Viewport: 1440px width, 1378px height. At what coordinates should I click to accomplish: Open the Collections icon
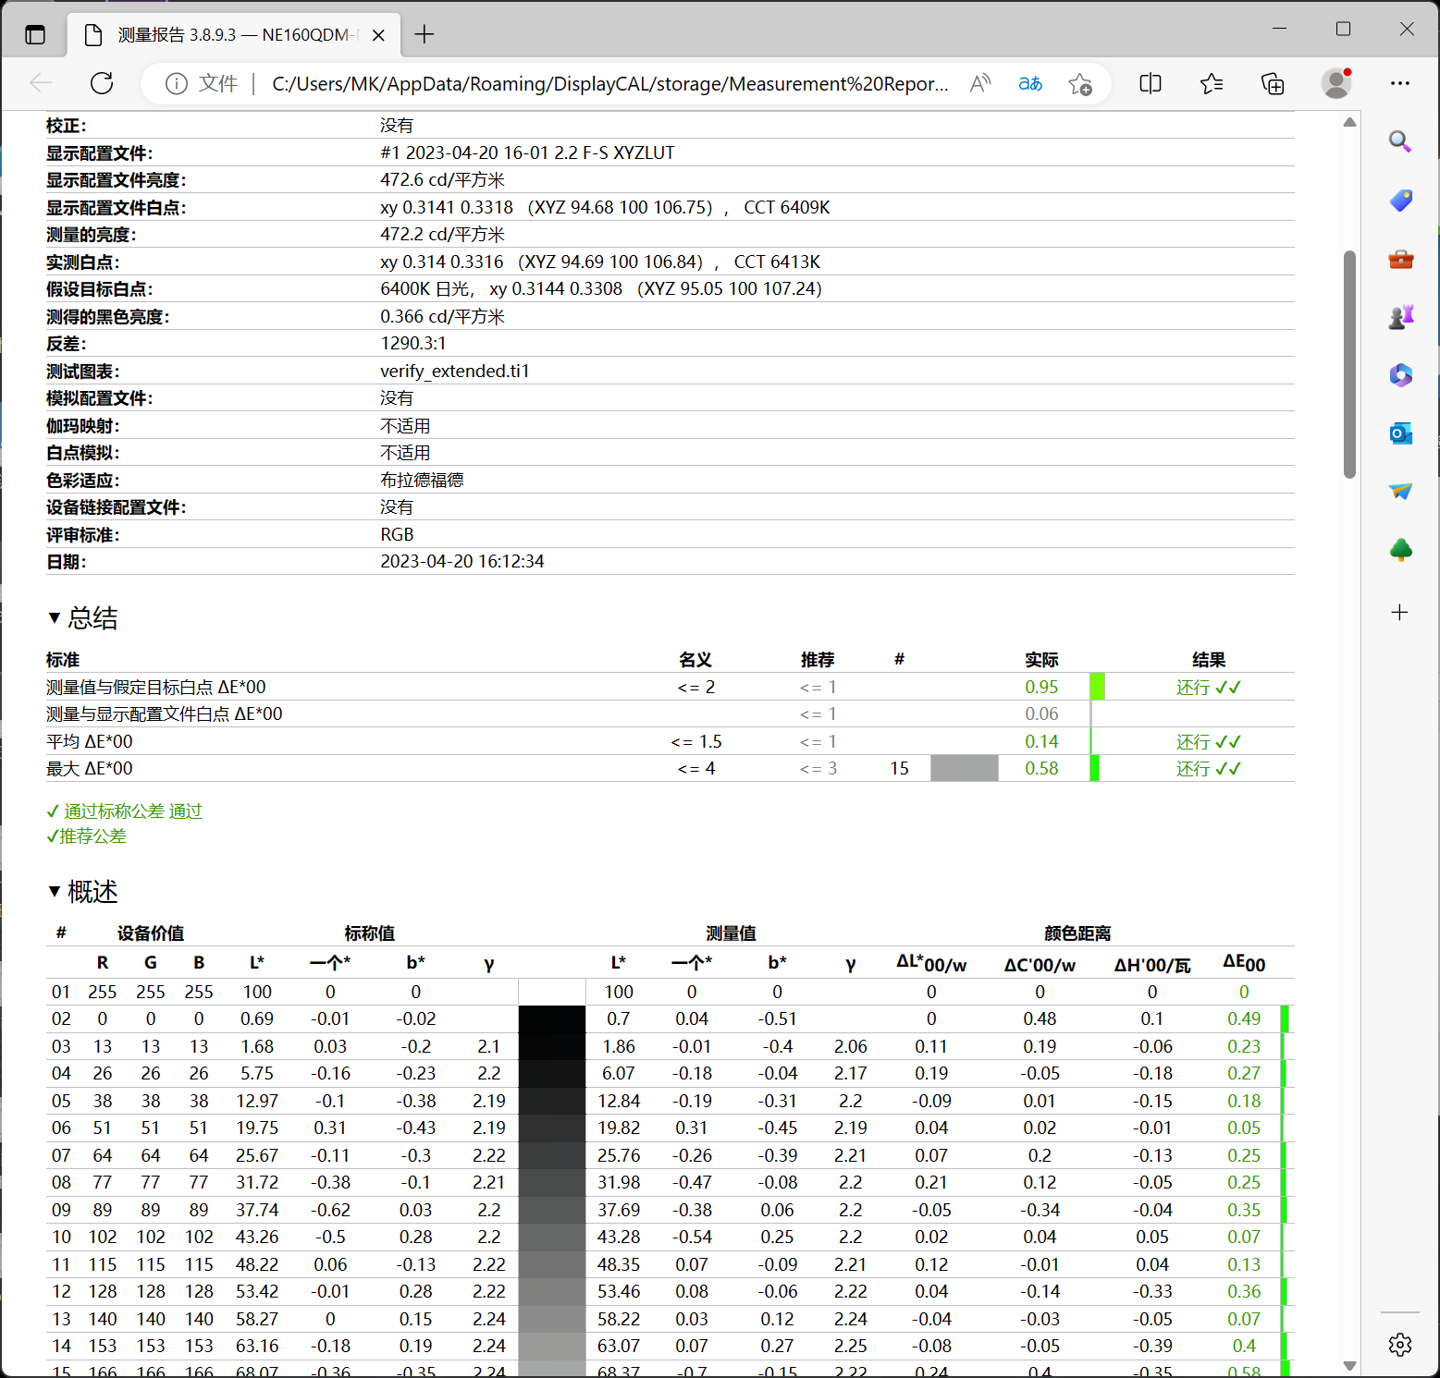point(1272,84)
